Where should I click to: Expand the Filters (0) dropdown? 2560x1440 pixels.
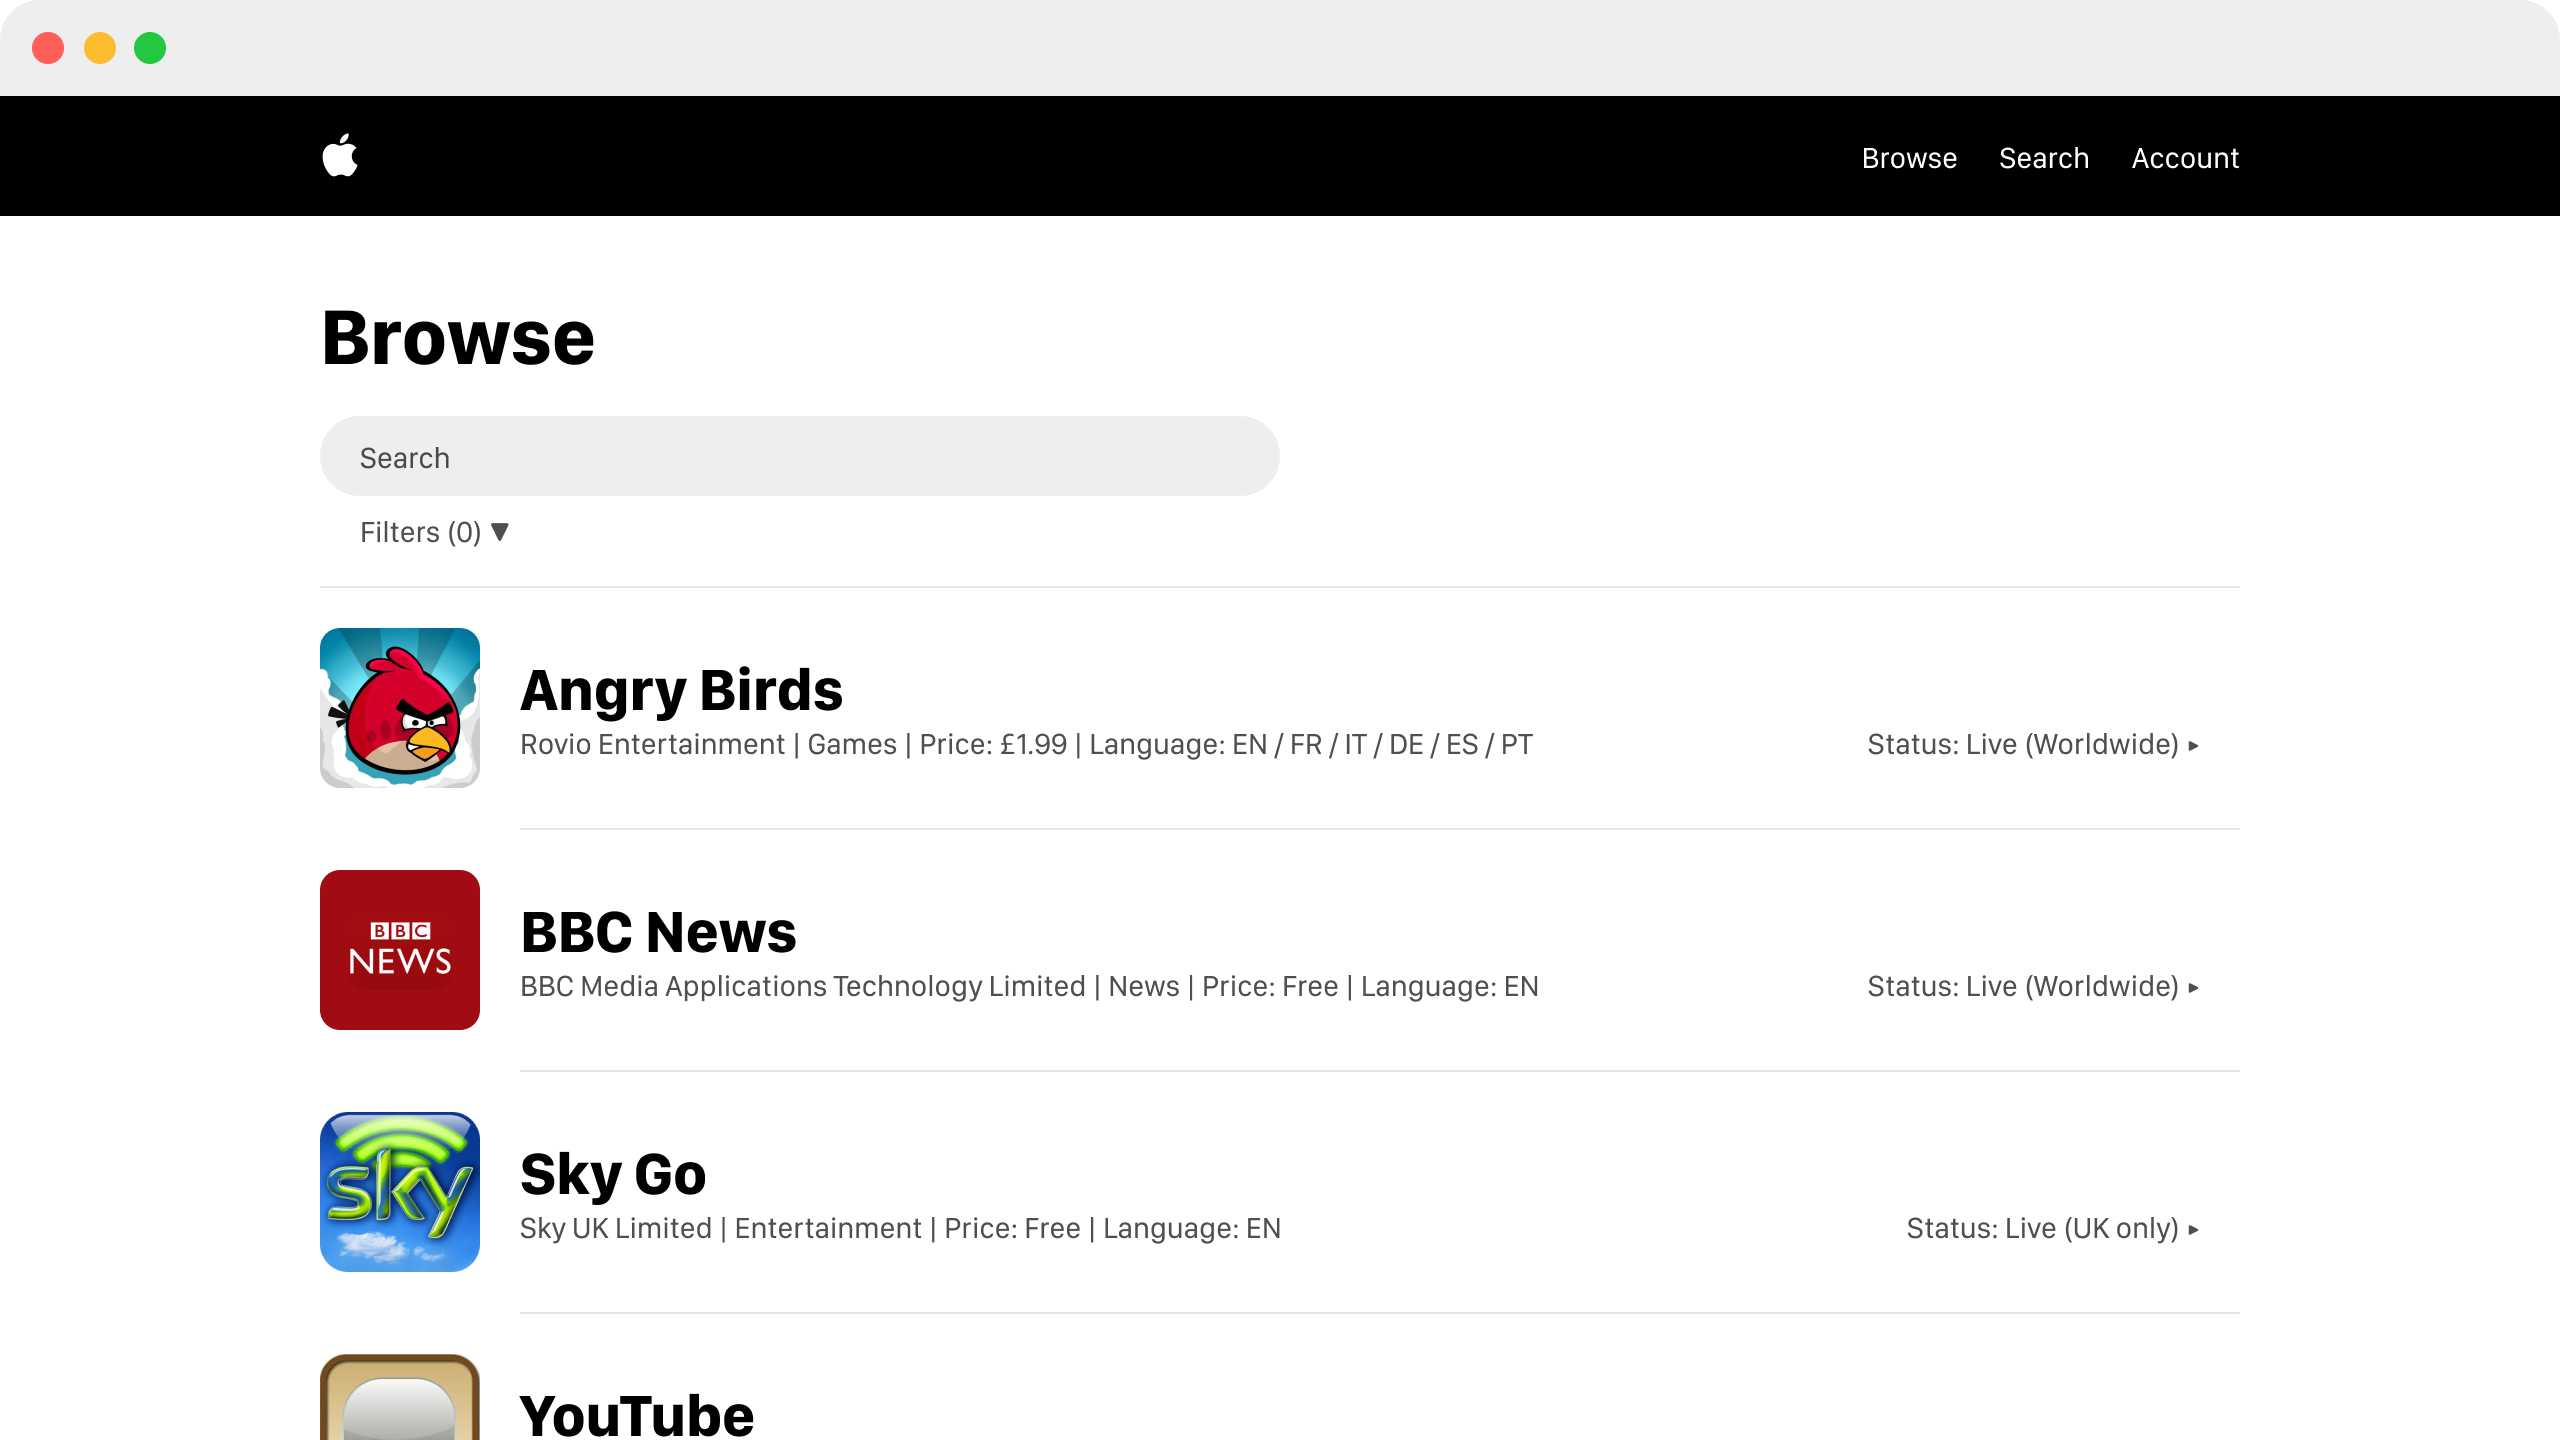click(x=435, y=532)
